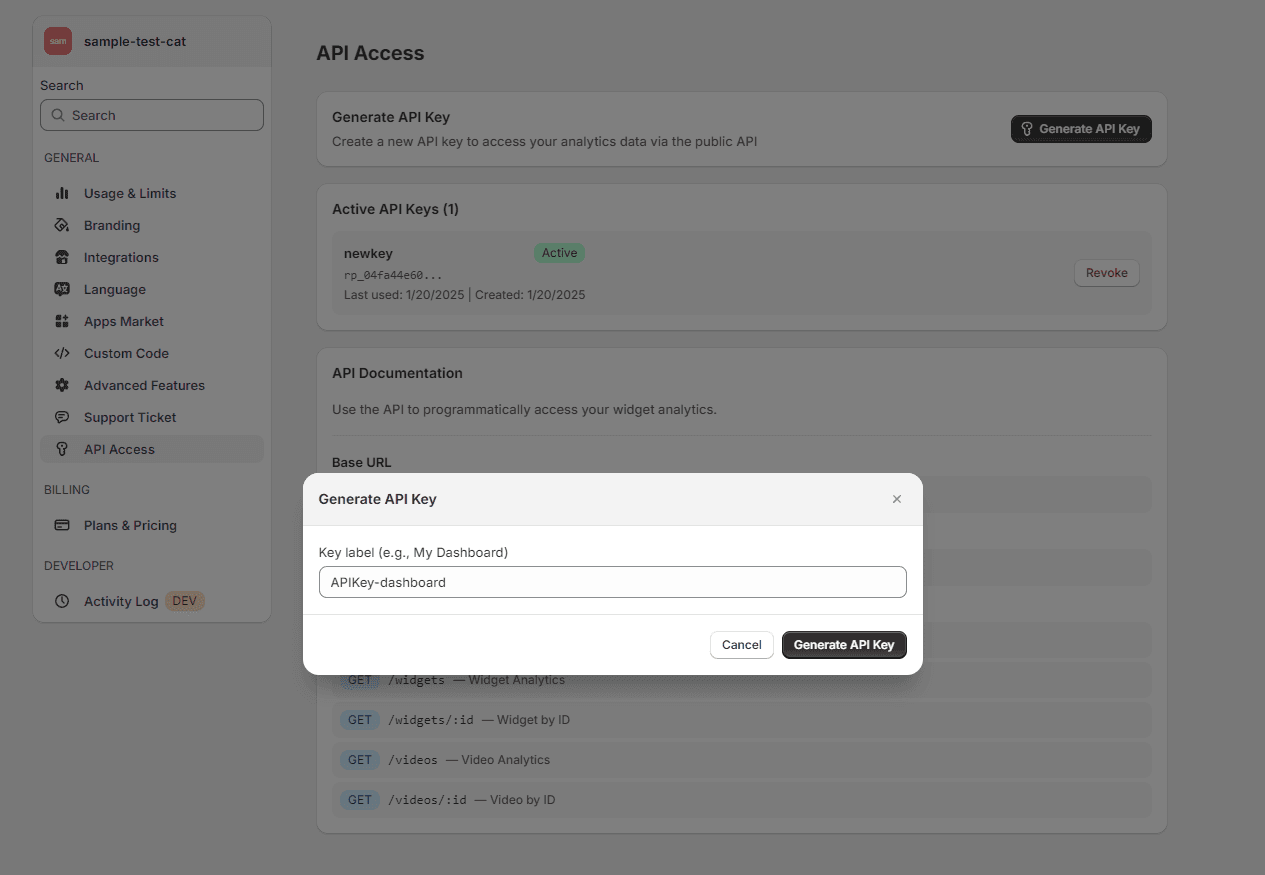Click the search magnifier icon
Screen dimensions: 1265x875
(57, 115)
